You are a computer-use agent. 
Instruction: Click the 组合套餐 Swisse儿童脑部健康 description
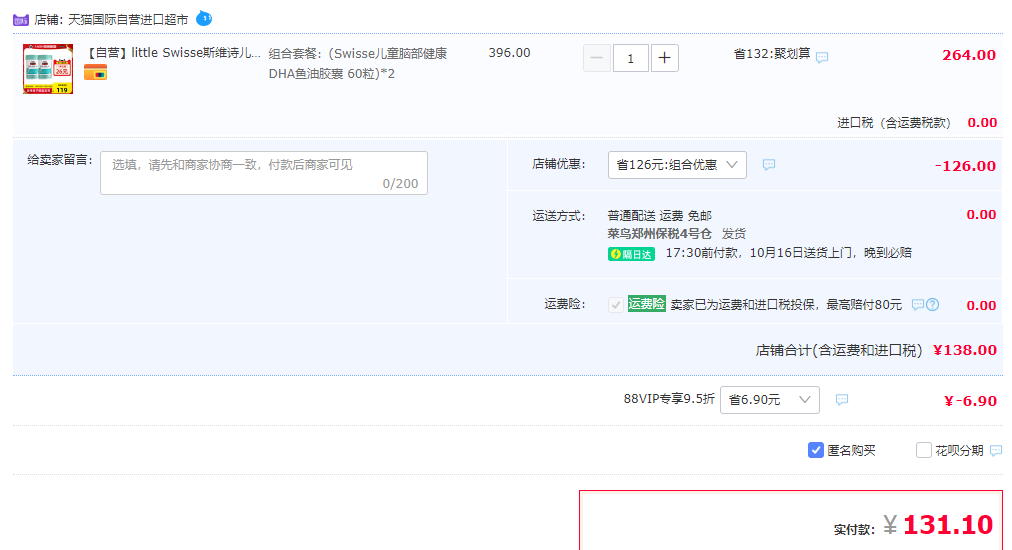358,63
